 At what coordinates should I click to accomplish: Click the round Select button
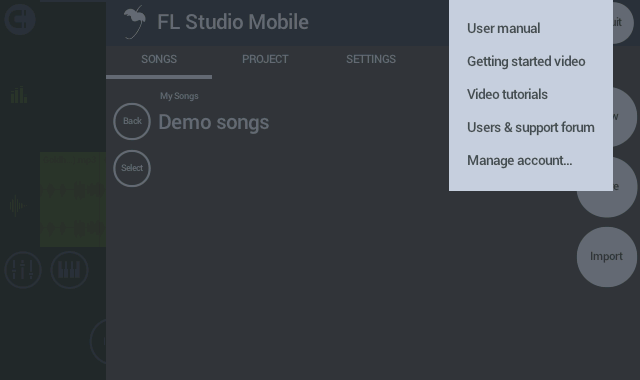[x=132, y=168]
